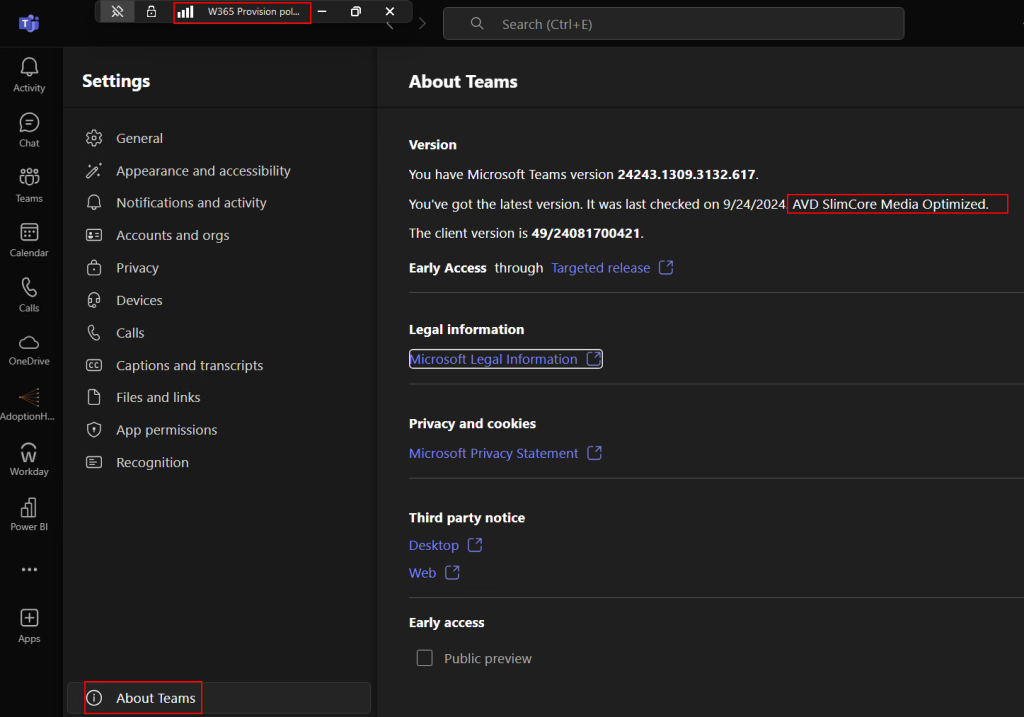The width and height of the screenshot is (1024, 717).
Task: Open Accounts and orgs settings
Action: 172,236
